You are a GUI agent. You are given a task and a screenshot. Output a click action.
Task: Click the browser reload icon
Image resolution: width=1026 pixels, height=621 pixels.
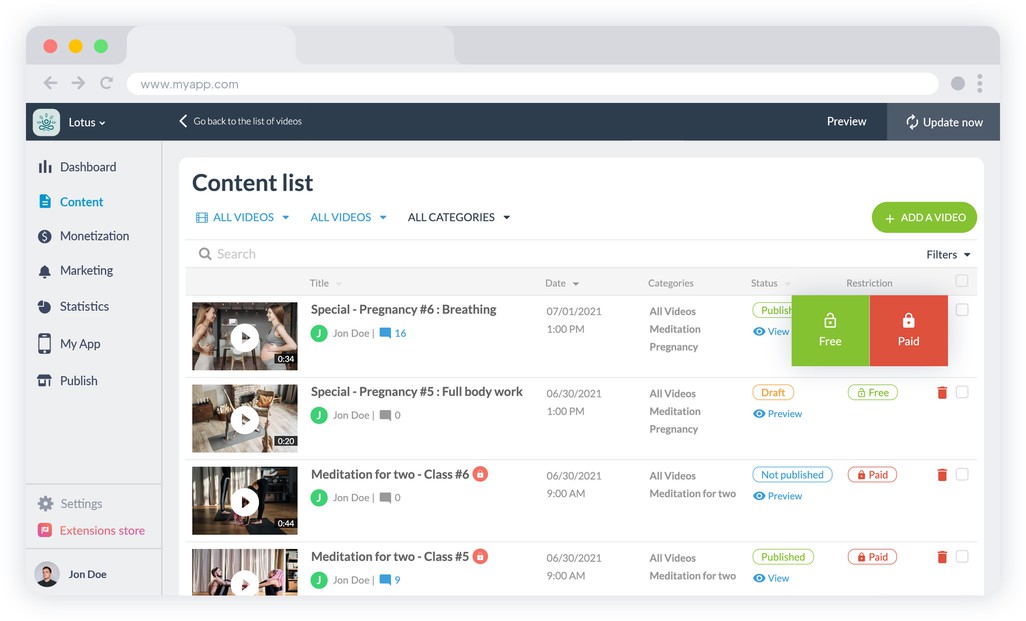(x=107, y=84)
